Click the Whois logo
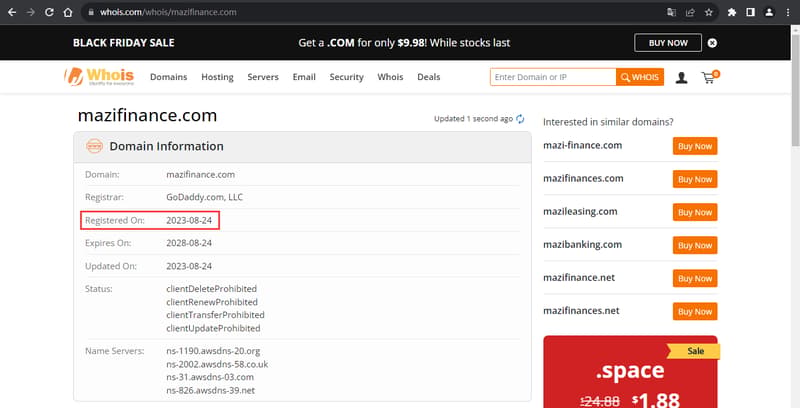 99,77
